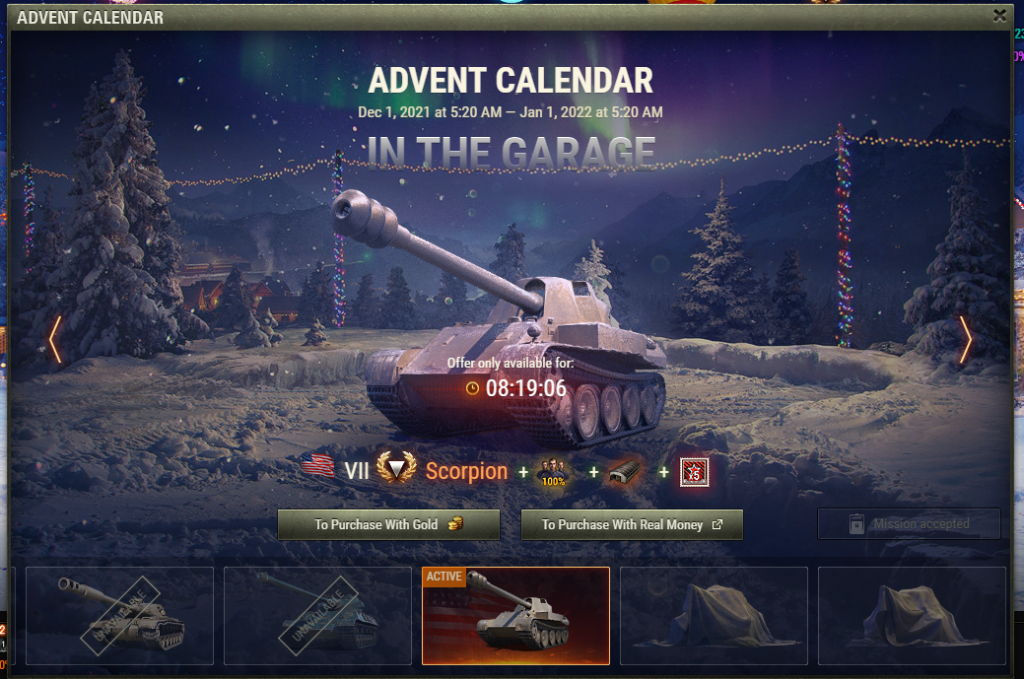Select the last covered upcoming tank thumbnail
The height and width of the screenshot is (679, 1024).
click(912, 616)
